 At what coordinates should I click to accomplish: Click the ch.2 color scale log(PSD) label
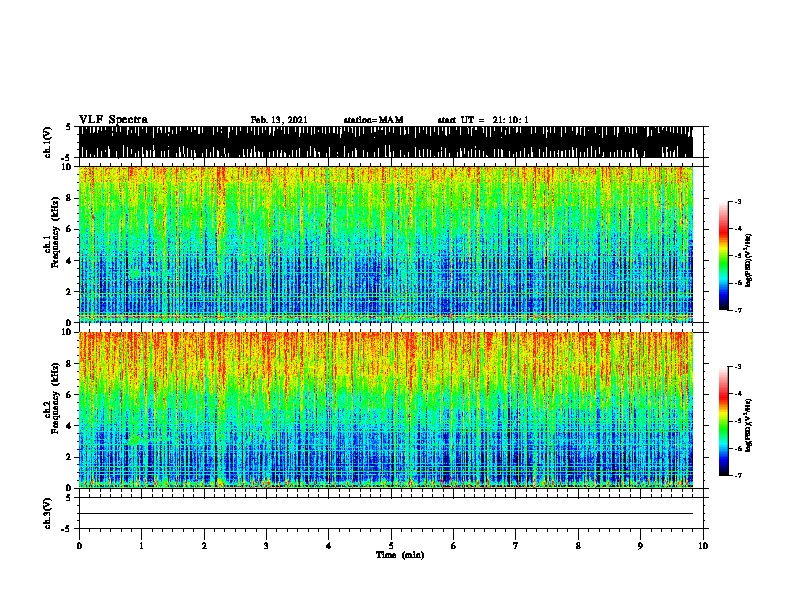(749, 425)
